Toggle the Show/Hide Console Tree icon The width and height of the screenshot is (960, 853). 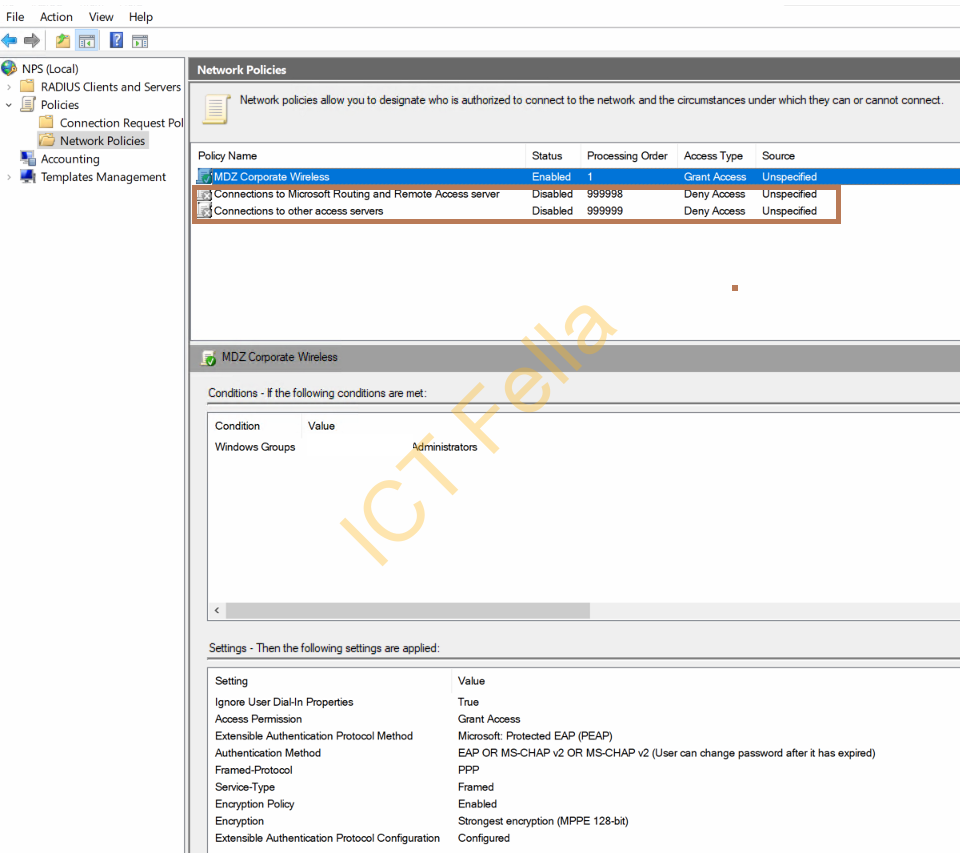(x=87, y=41)
